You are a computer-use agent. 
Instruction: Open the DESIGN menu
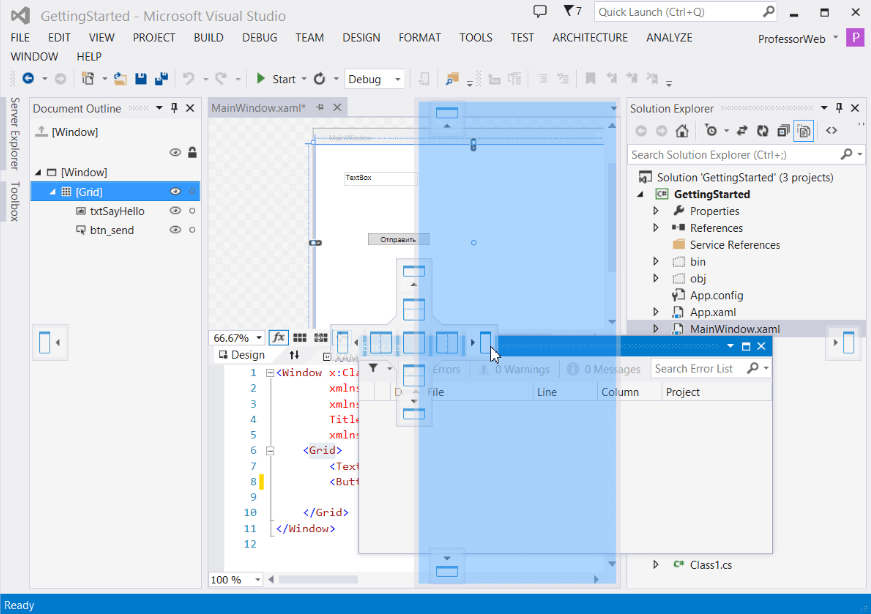tap(361, 37)
